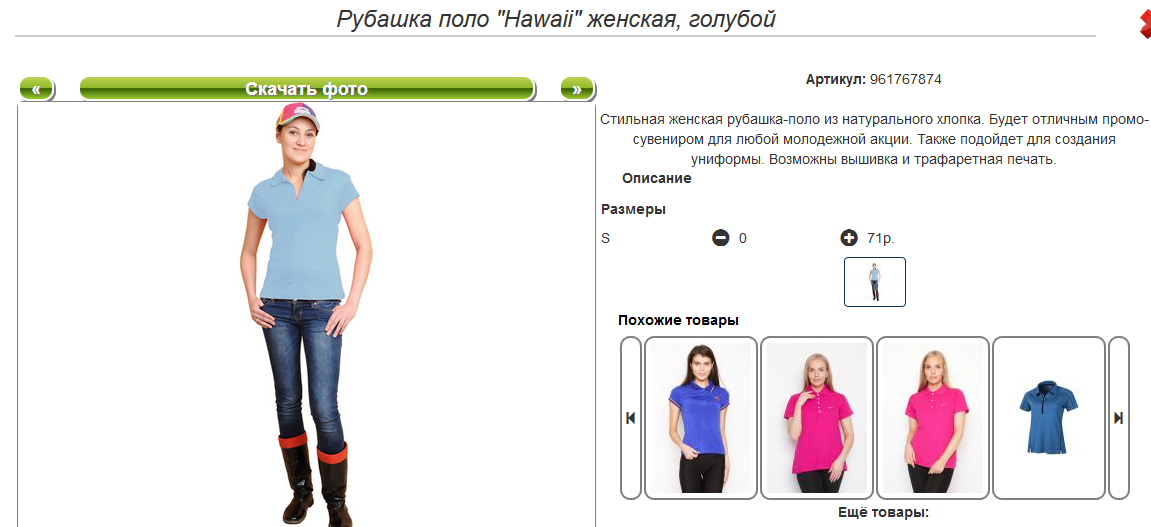This screenshot has width=1151, height=527.
Task: Download photo via Скачать фото button
Action: tap(307, 90)
